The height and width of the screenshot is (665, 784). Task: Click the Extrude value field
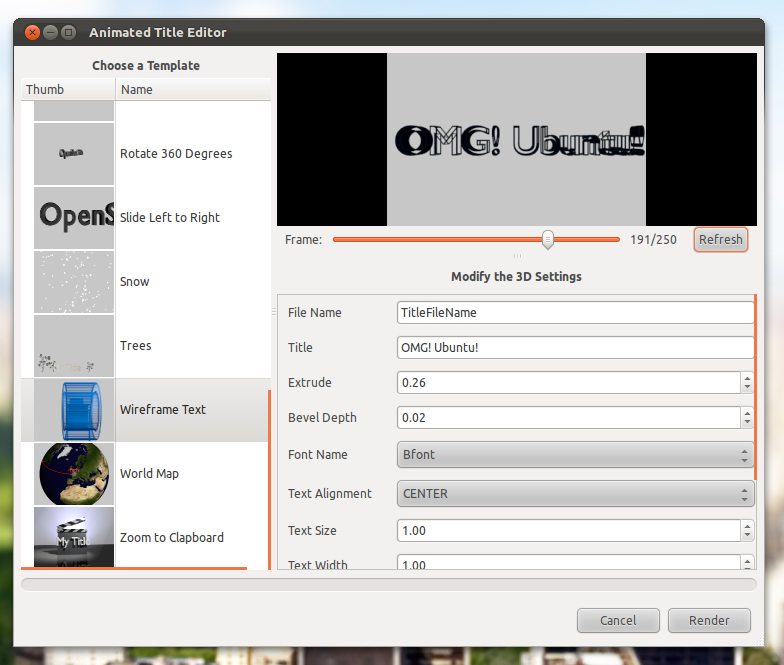(568, 382)
